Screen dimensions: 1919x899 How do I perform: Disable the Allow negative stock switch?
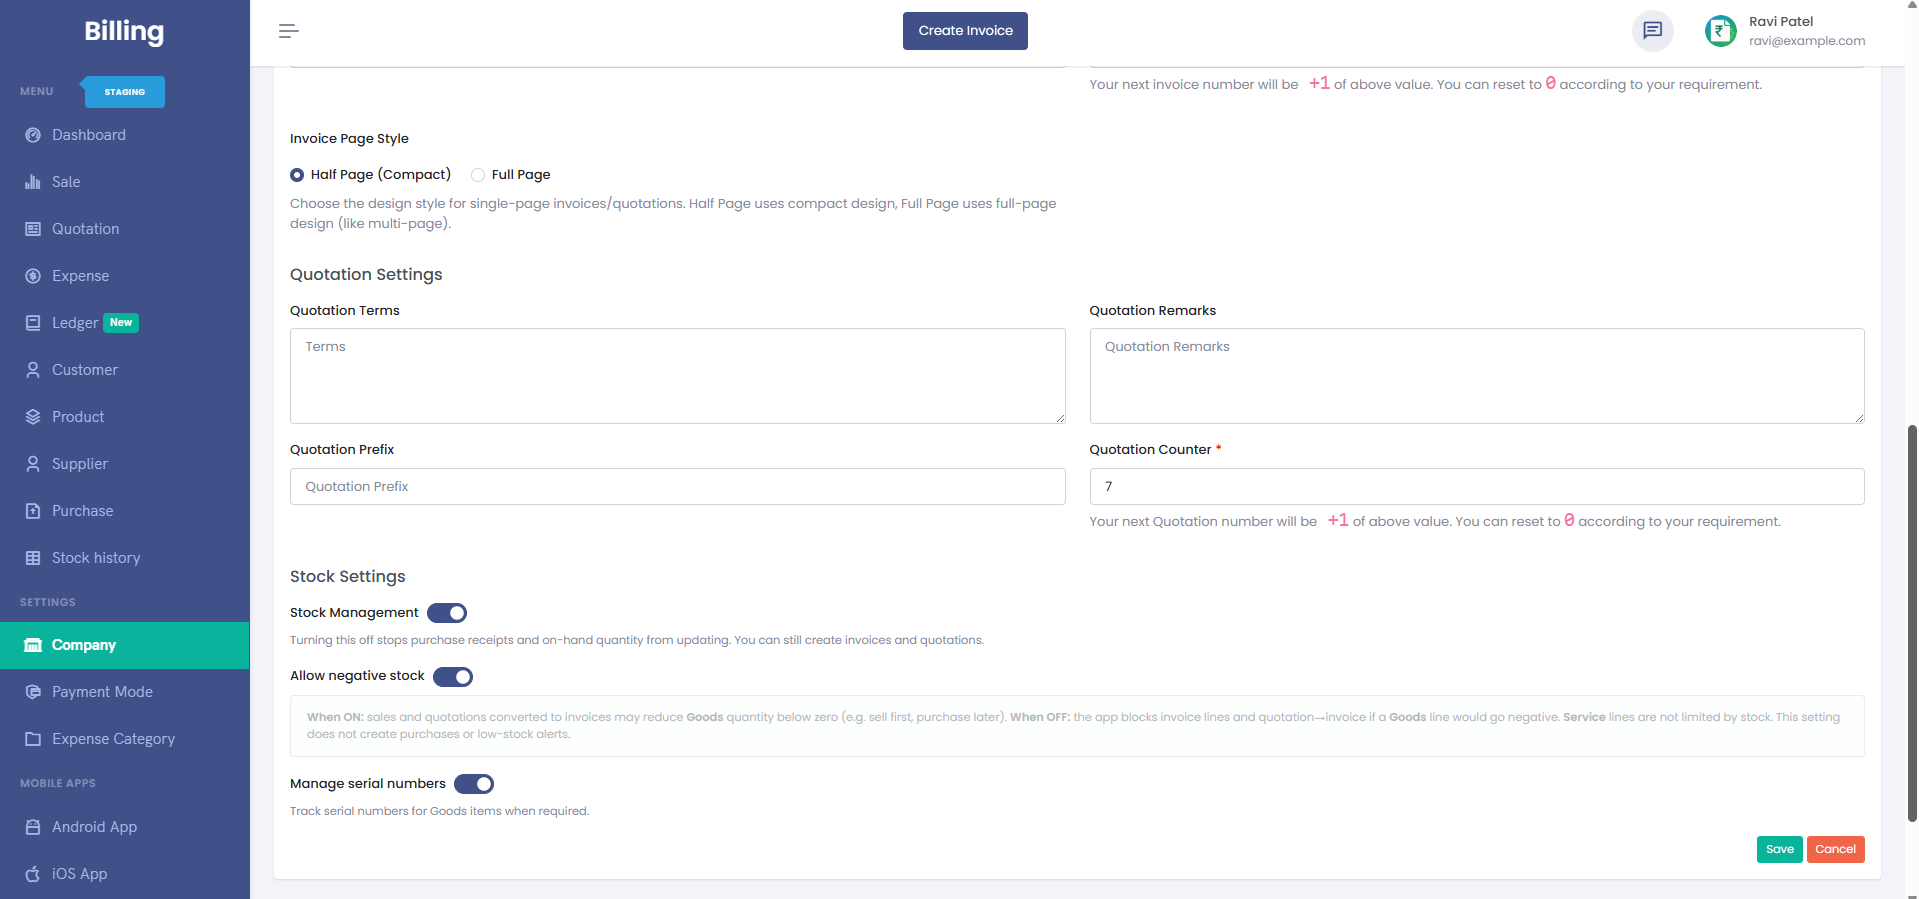coord(453,677)
